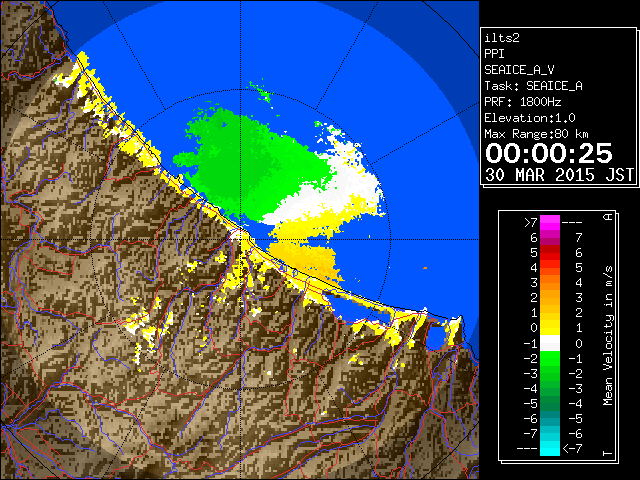Click the "Max Range:80 km" label

[536, 134]
